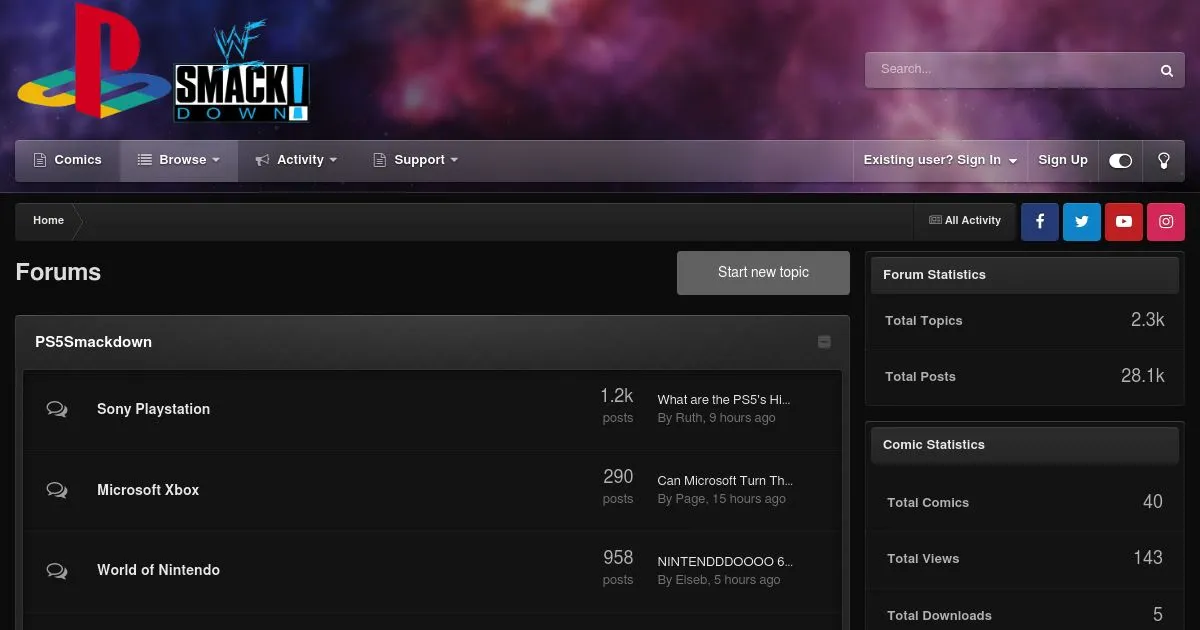This screenshot has width=1200, height=630.
Task: Toggle the dark mode switch
Action: [1121, 160]
